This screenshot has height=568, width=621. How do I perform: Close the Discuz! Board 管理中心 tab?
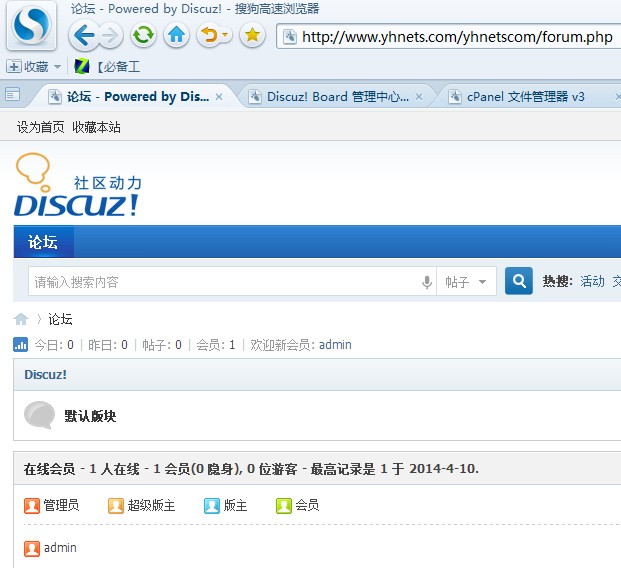pos(419,97)
